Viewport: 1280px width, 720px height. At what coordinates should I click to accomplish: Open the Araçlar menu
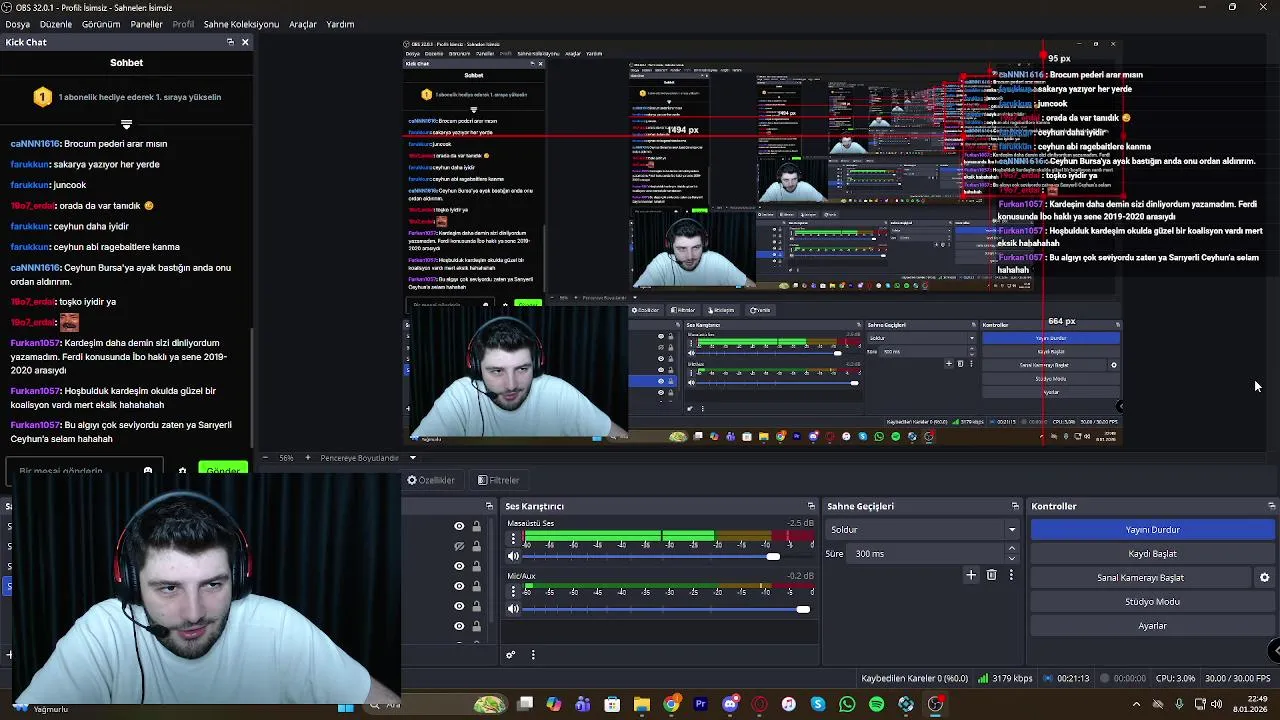[x=303, y=24]
